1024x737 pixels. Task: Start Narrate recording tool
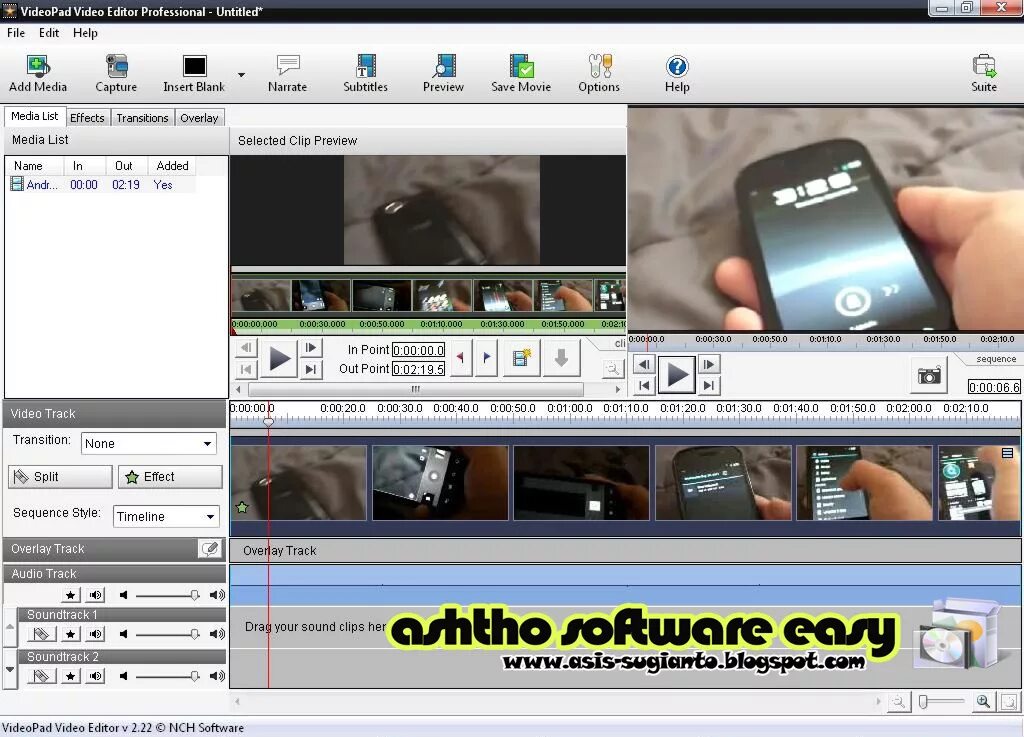click(x=287, y=73)
